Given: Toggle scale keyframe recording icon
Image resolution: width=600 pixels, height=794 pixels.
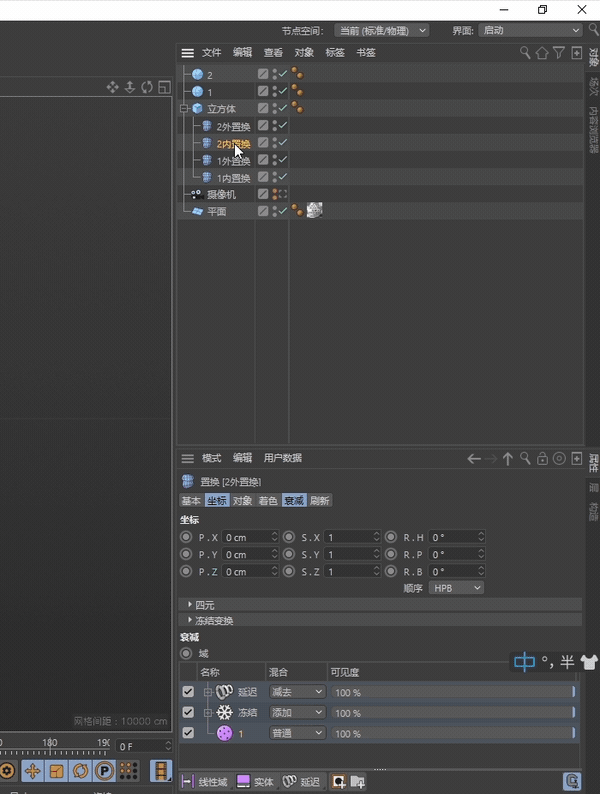Looking at the screenshot, I should (x=56, y=771).
